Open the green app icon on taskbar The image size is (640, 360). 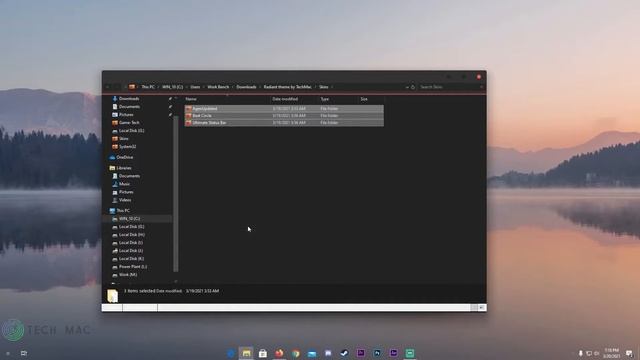point(410,353)
